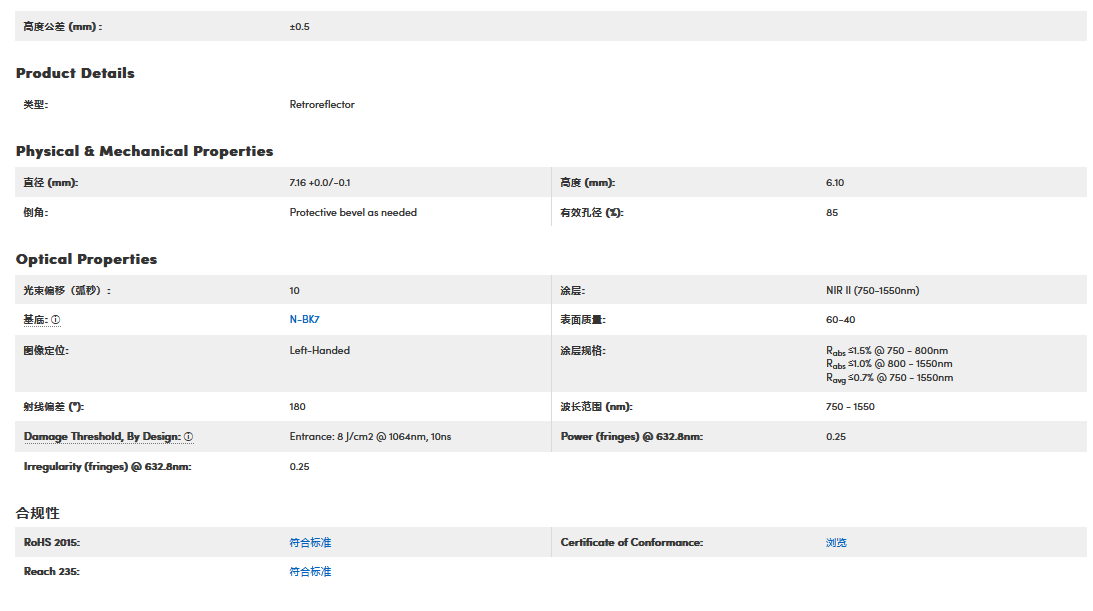Select the NIR II (750-1550nm) coating value
1093x611 pixels.
coord(872,290)
